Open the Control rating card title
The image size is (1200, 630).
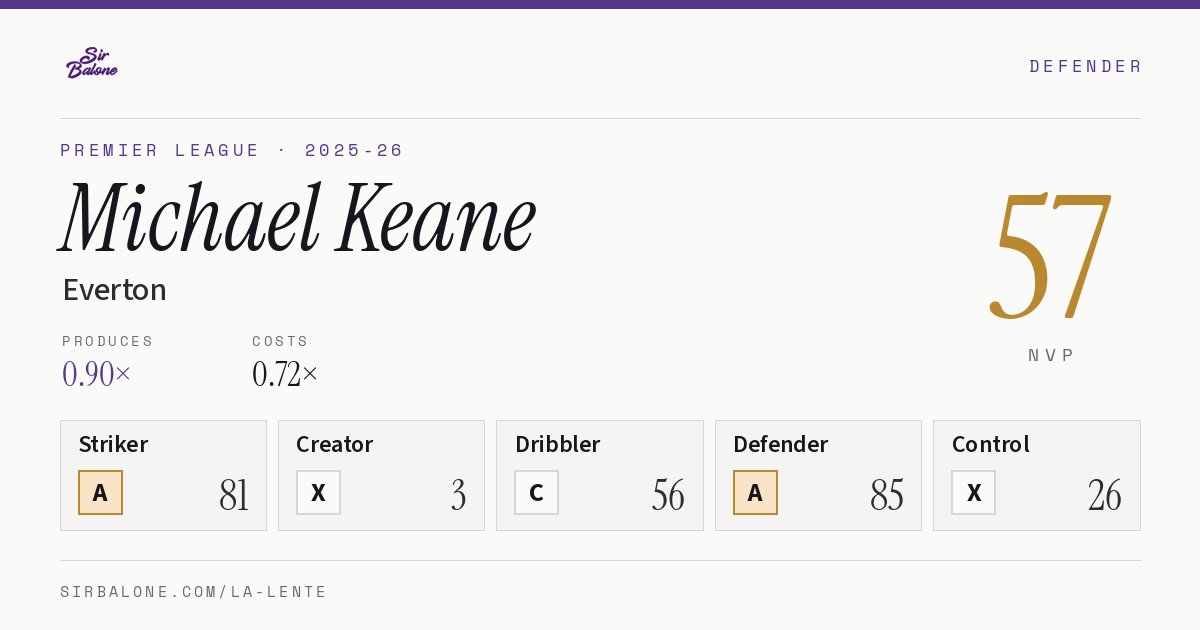pos(990,444)
